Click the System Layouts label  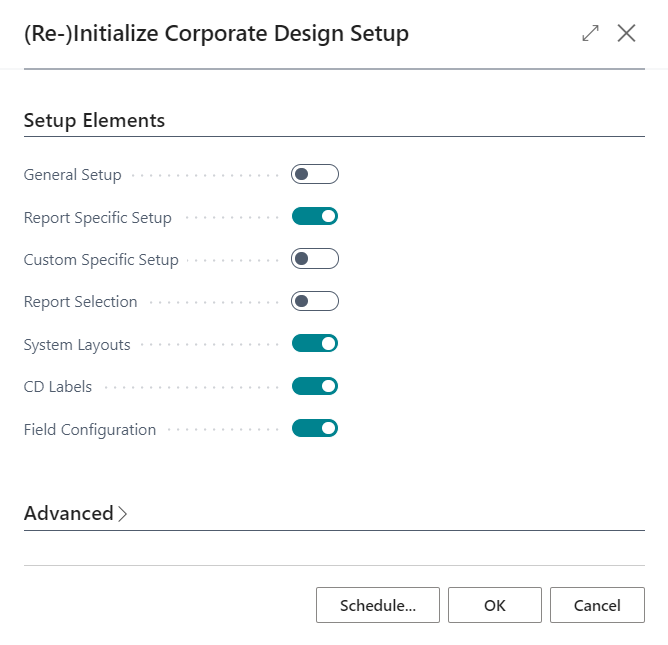coord(77,344)
